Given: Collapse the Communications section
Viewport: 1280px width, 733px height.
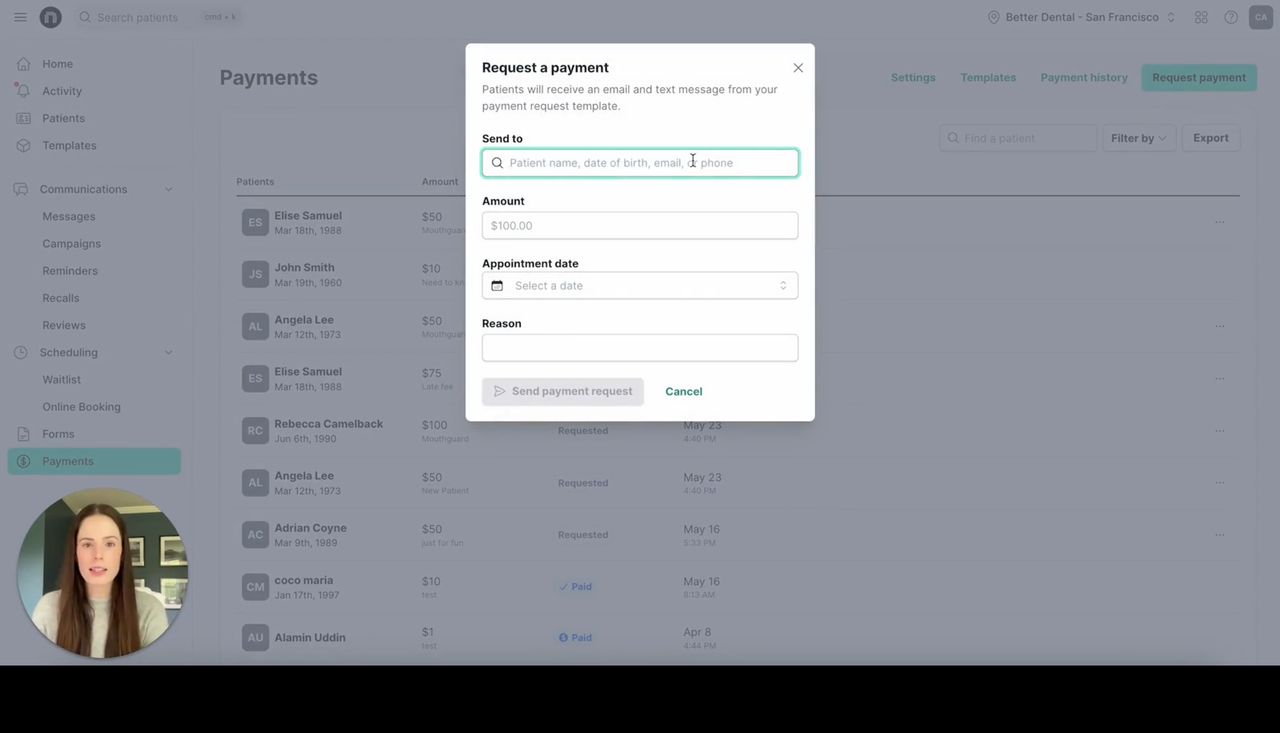Looking at the screenshot, I should (168, 189).
